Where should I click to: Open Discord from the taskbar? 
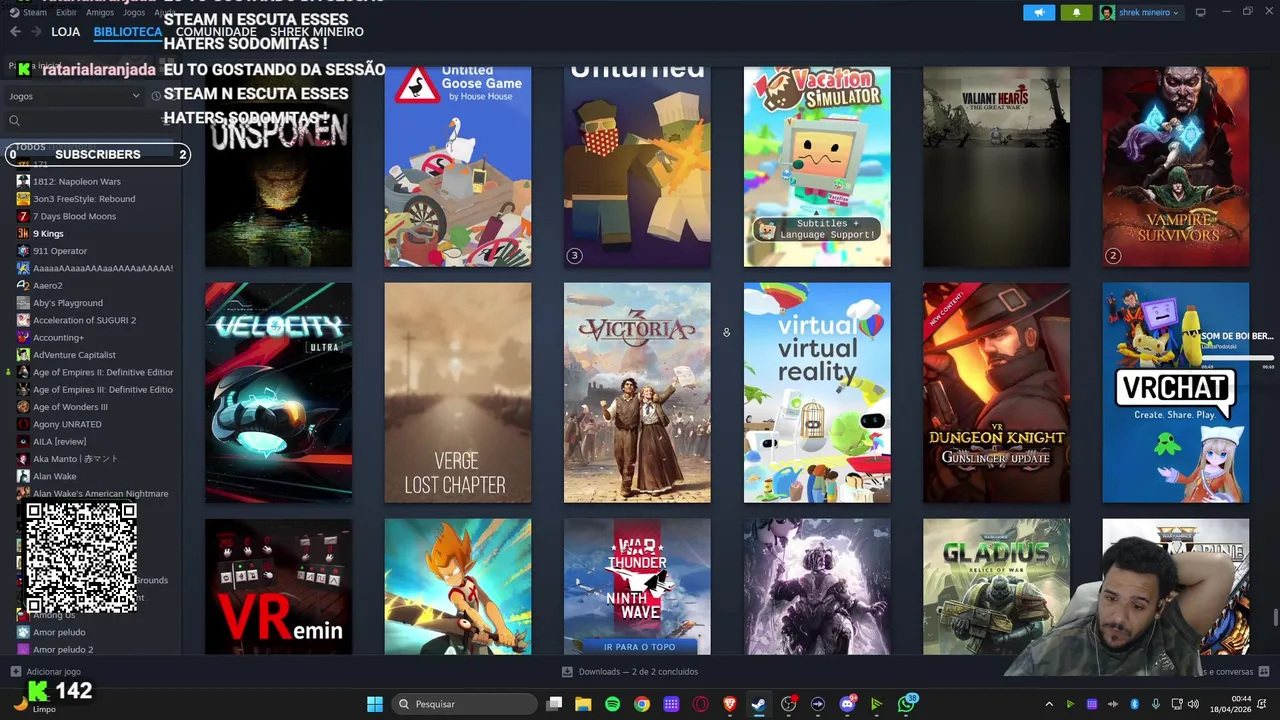(848, 704)
